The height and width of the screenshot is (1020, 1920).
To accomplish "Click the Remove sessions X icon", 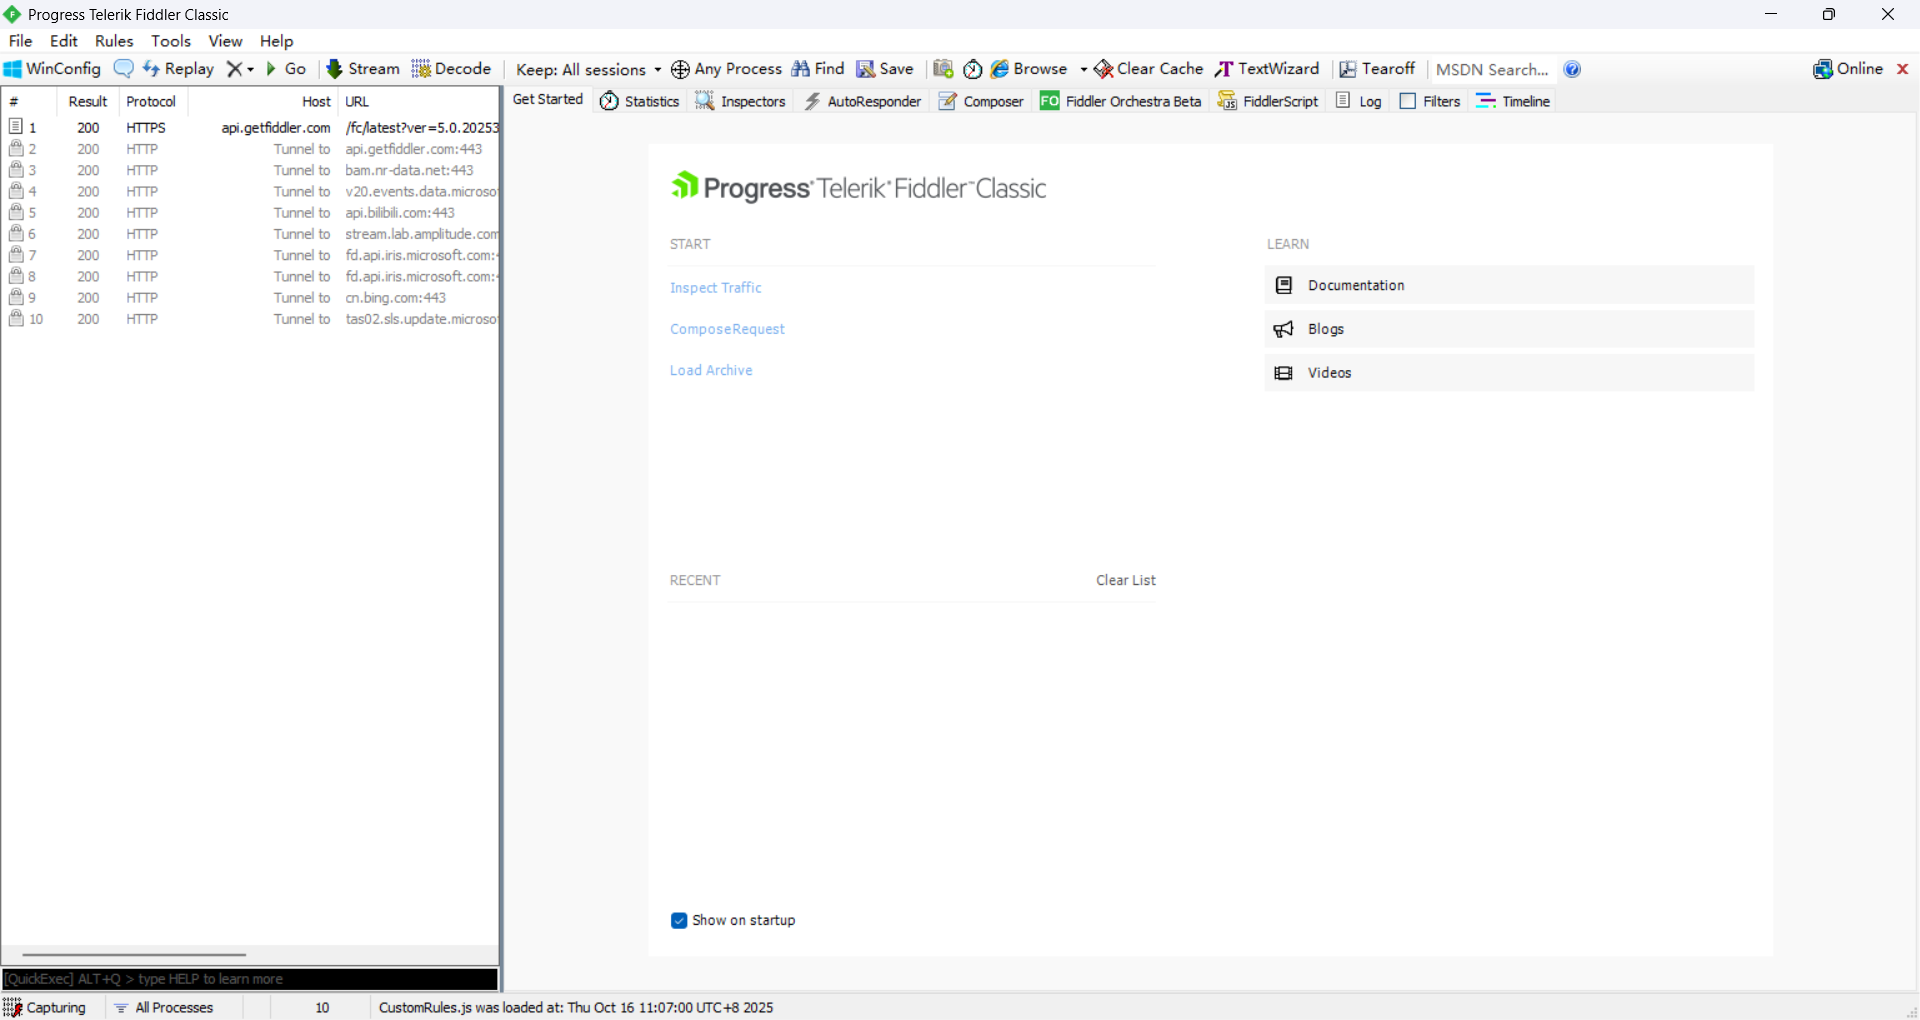I will coord(234,69).
